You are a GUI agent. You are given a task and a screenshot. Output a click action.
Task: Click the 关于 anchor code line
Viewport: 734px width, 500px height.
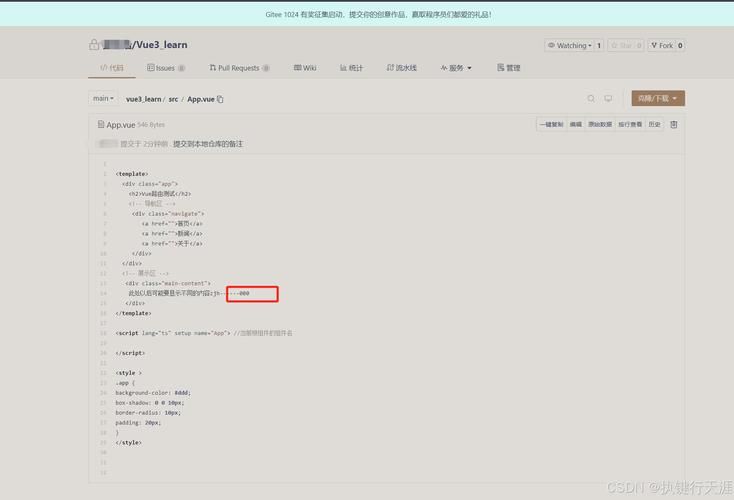(x=172, y=243)
